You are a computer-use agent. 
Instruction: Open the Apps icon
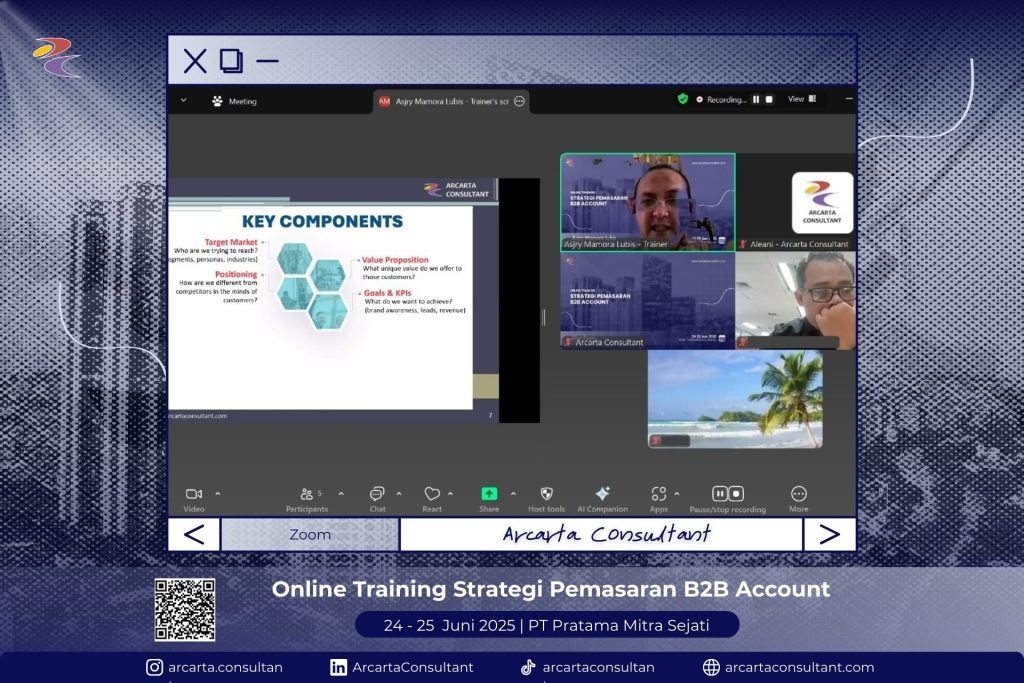[658, 494]
